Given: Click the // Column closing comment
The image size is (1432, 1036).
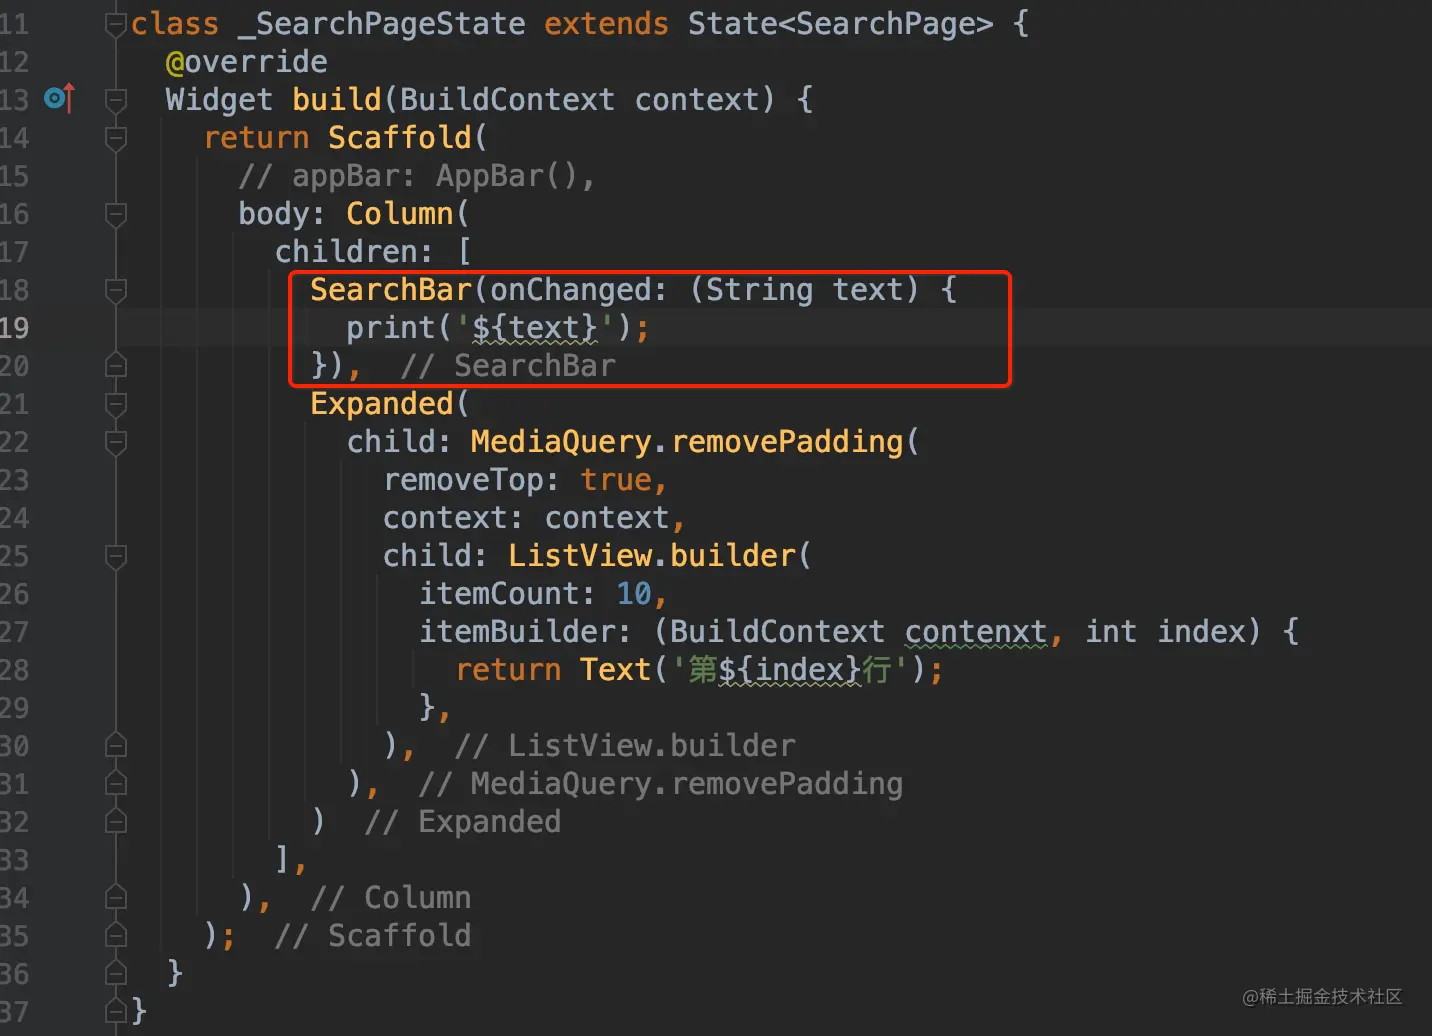Looking at the screenshot, I should point(390,898).
